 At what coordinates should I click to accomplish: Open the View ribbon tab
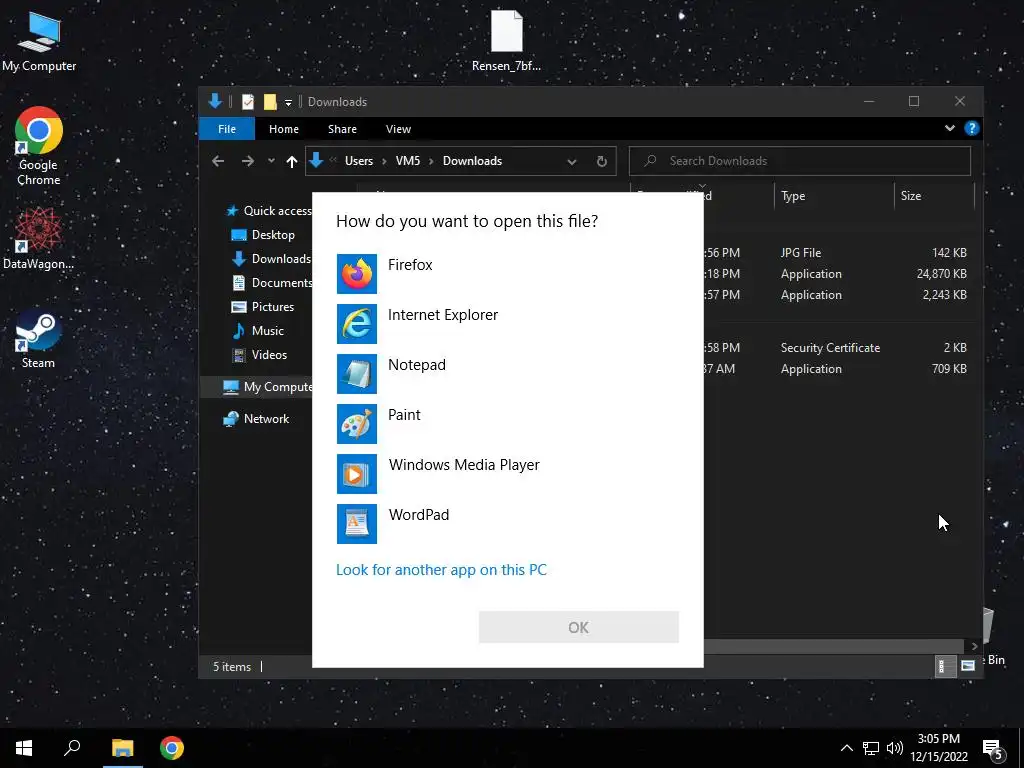click(x=398, y=129)
